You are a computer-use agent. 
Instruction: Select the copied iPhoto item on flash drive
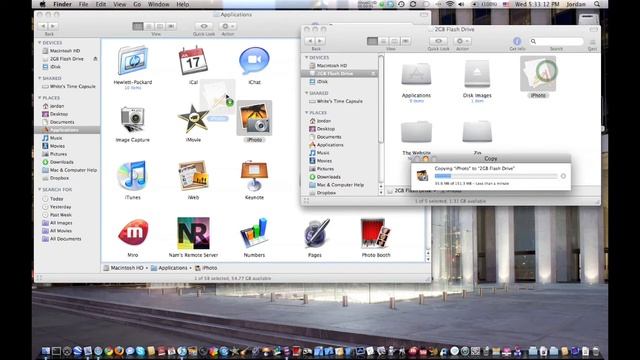tap(538, 73)
